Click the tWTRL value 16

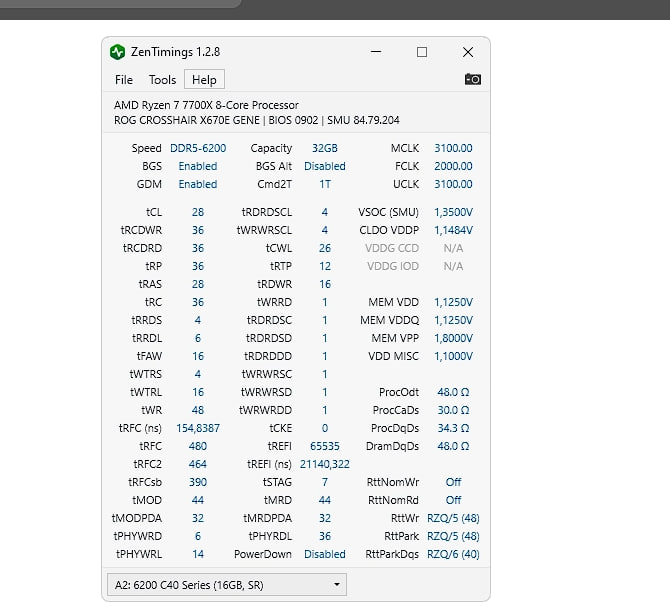point(198,392)
